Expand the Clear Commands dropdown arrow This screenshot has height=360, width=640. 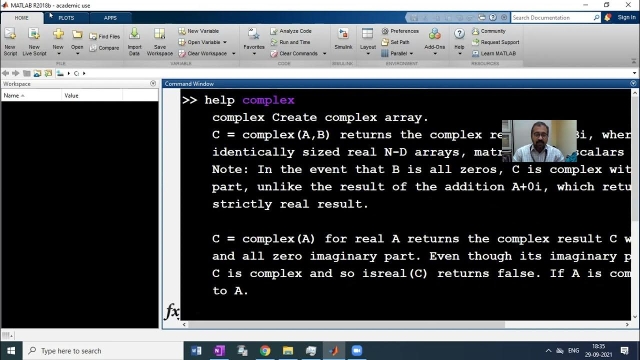click(x=324, y=53)
